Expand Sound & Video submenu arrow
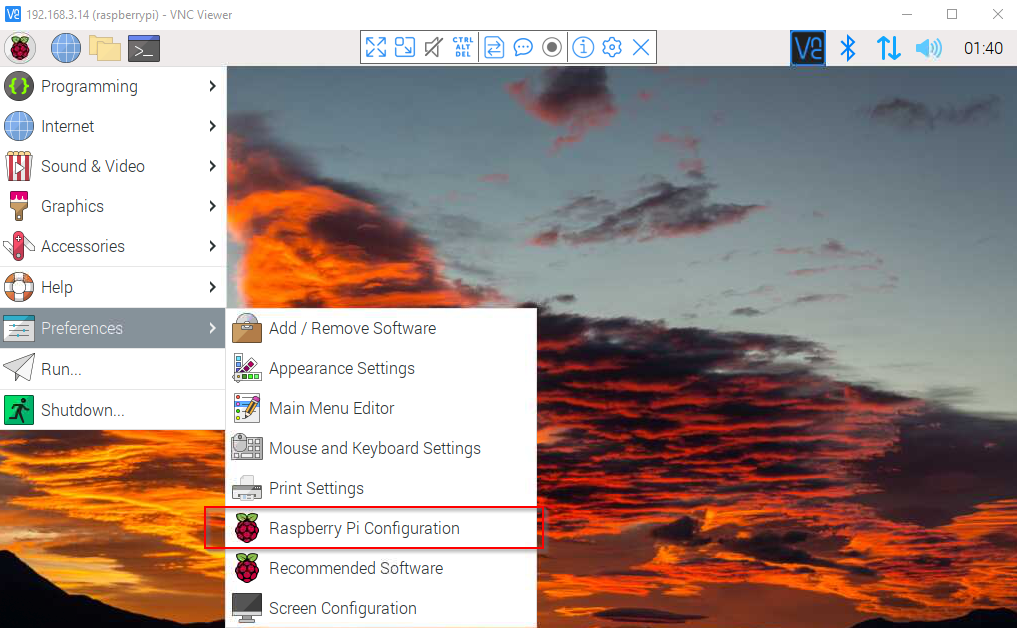 [x=212, y=166]
